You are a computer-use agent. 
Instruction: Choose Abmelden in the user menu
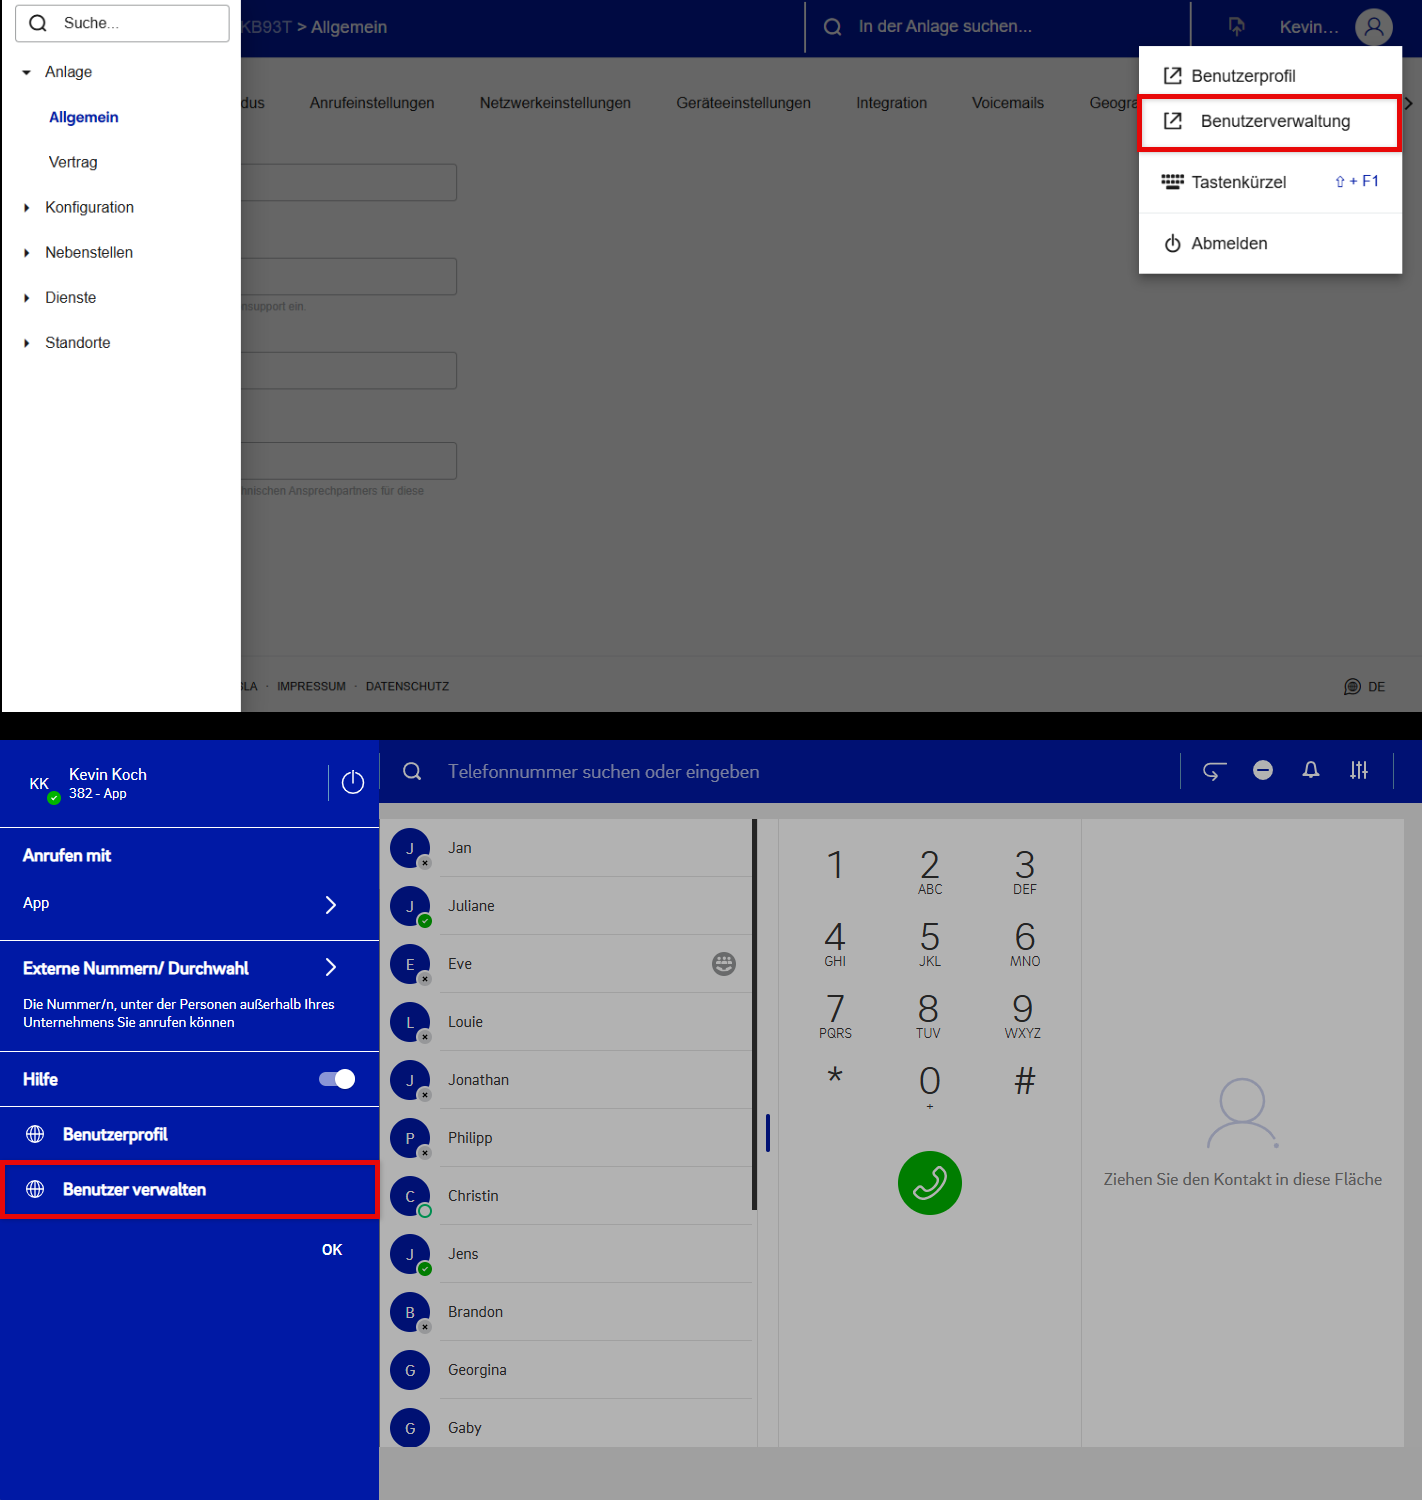point(1228,244)
